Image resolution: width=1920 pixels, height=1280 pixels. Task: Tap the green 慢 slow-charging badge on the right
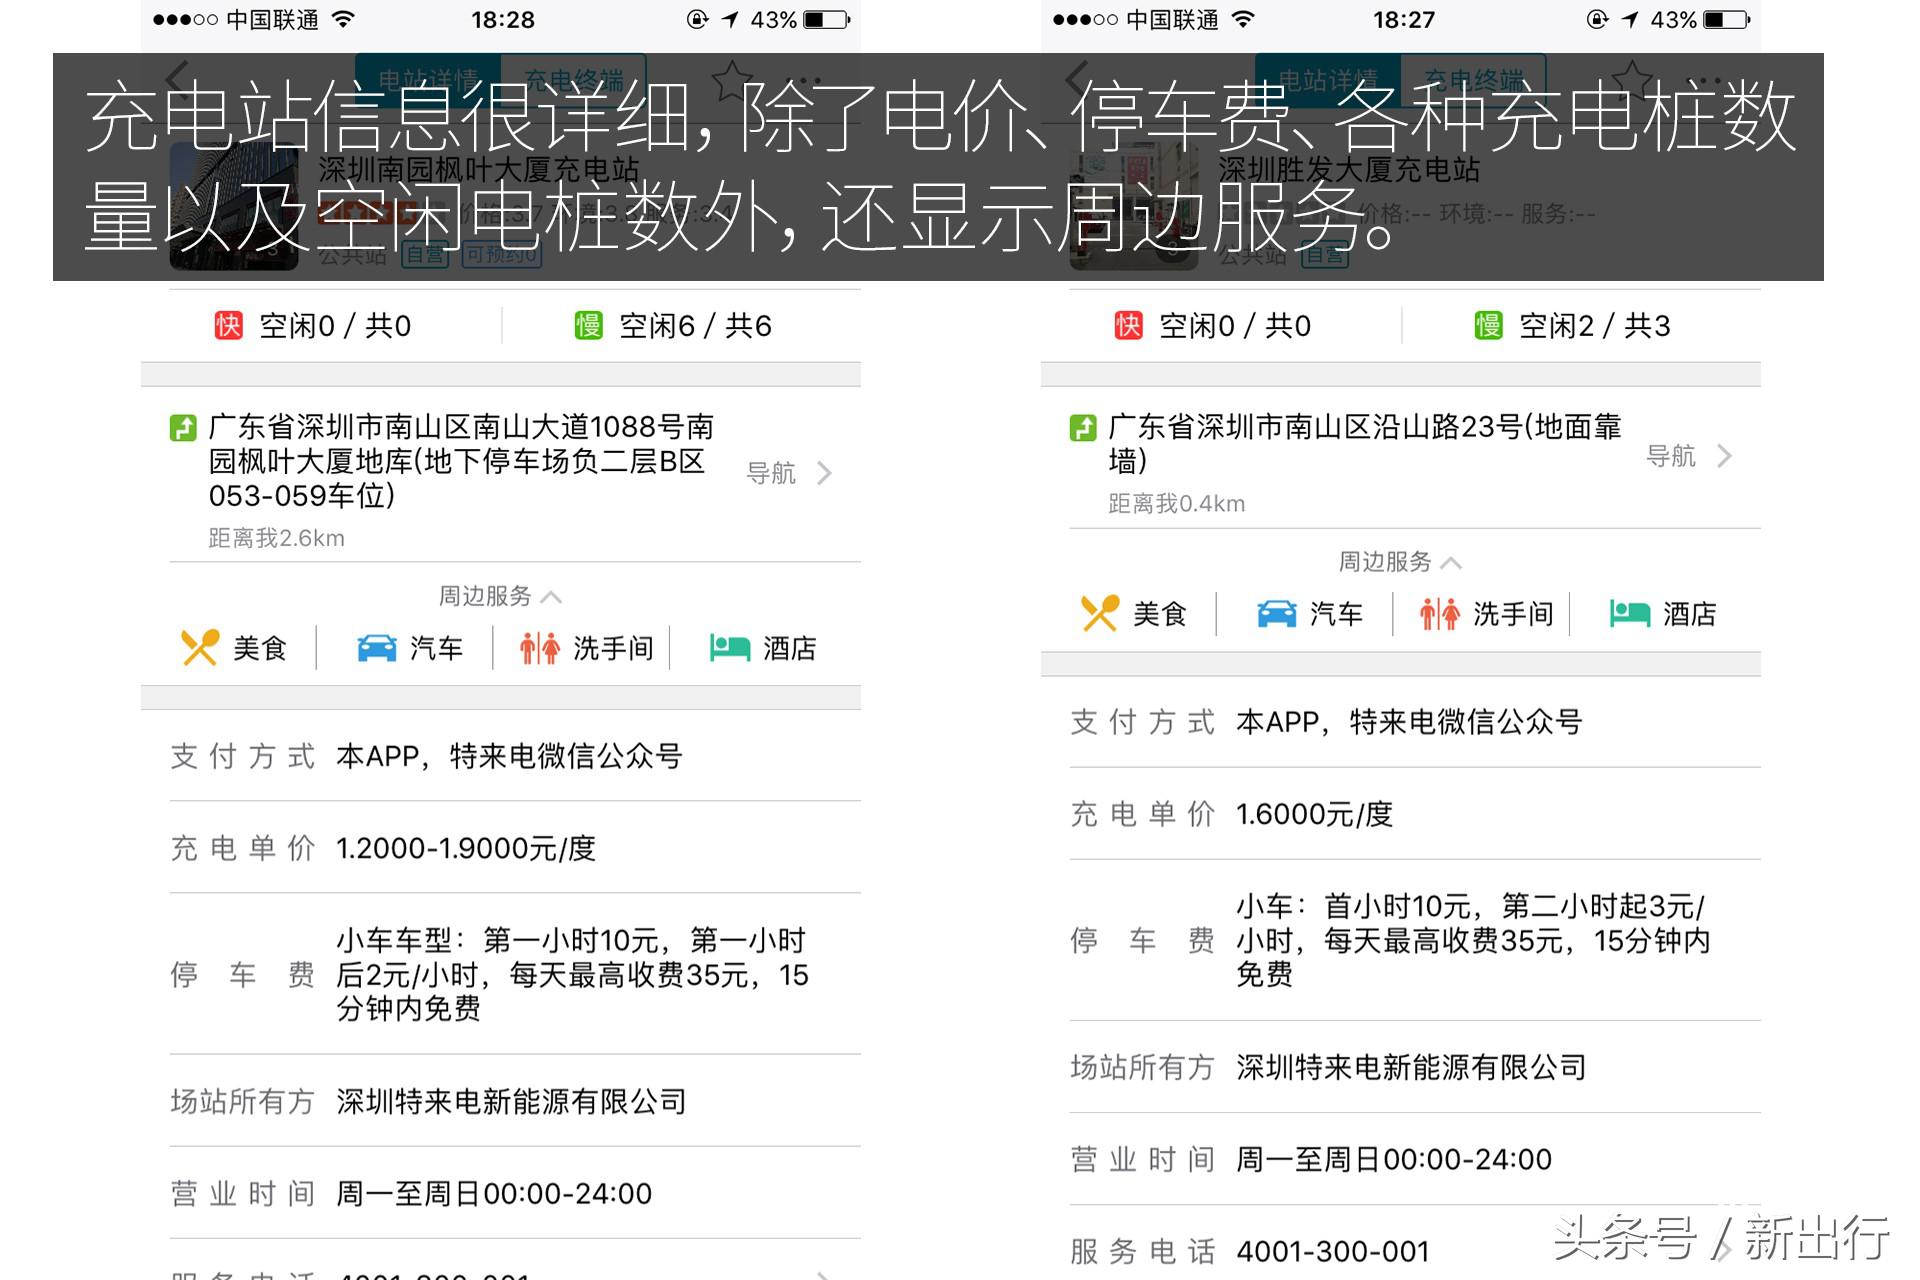[x=1489, y=324]
